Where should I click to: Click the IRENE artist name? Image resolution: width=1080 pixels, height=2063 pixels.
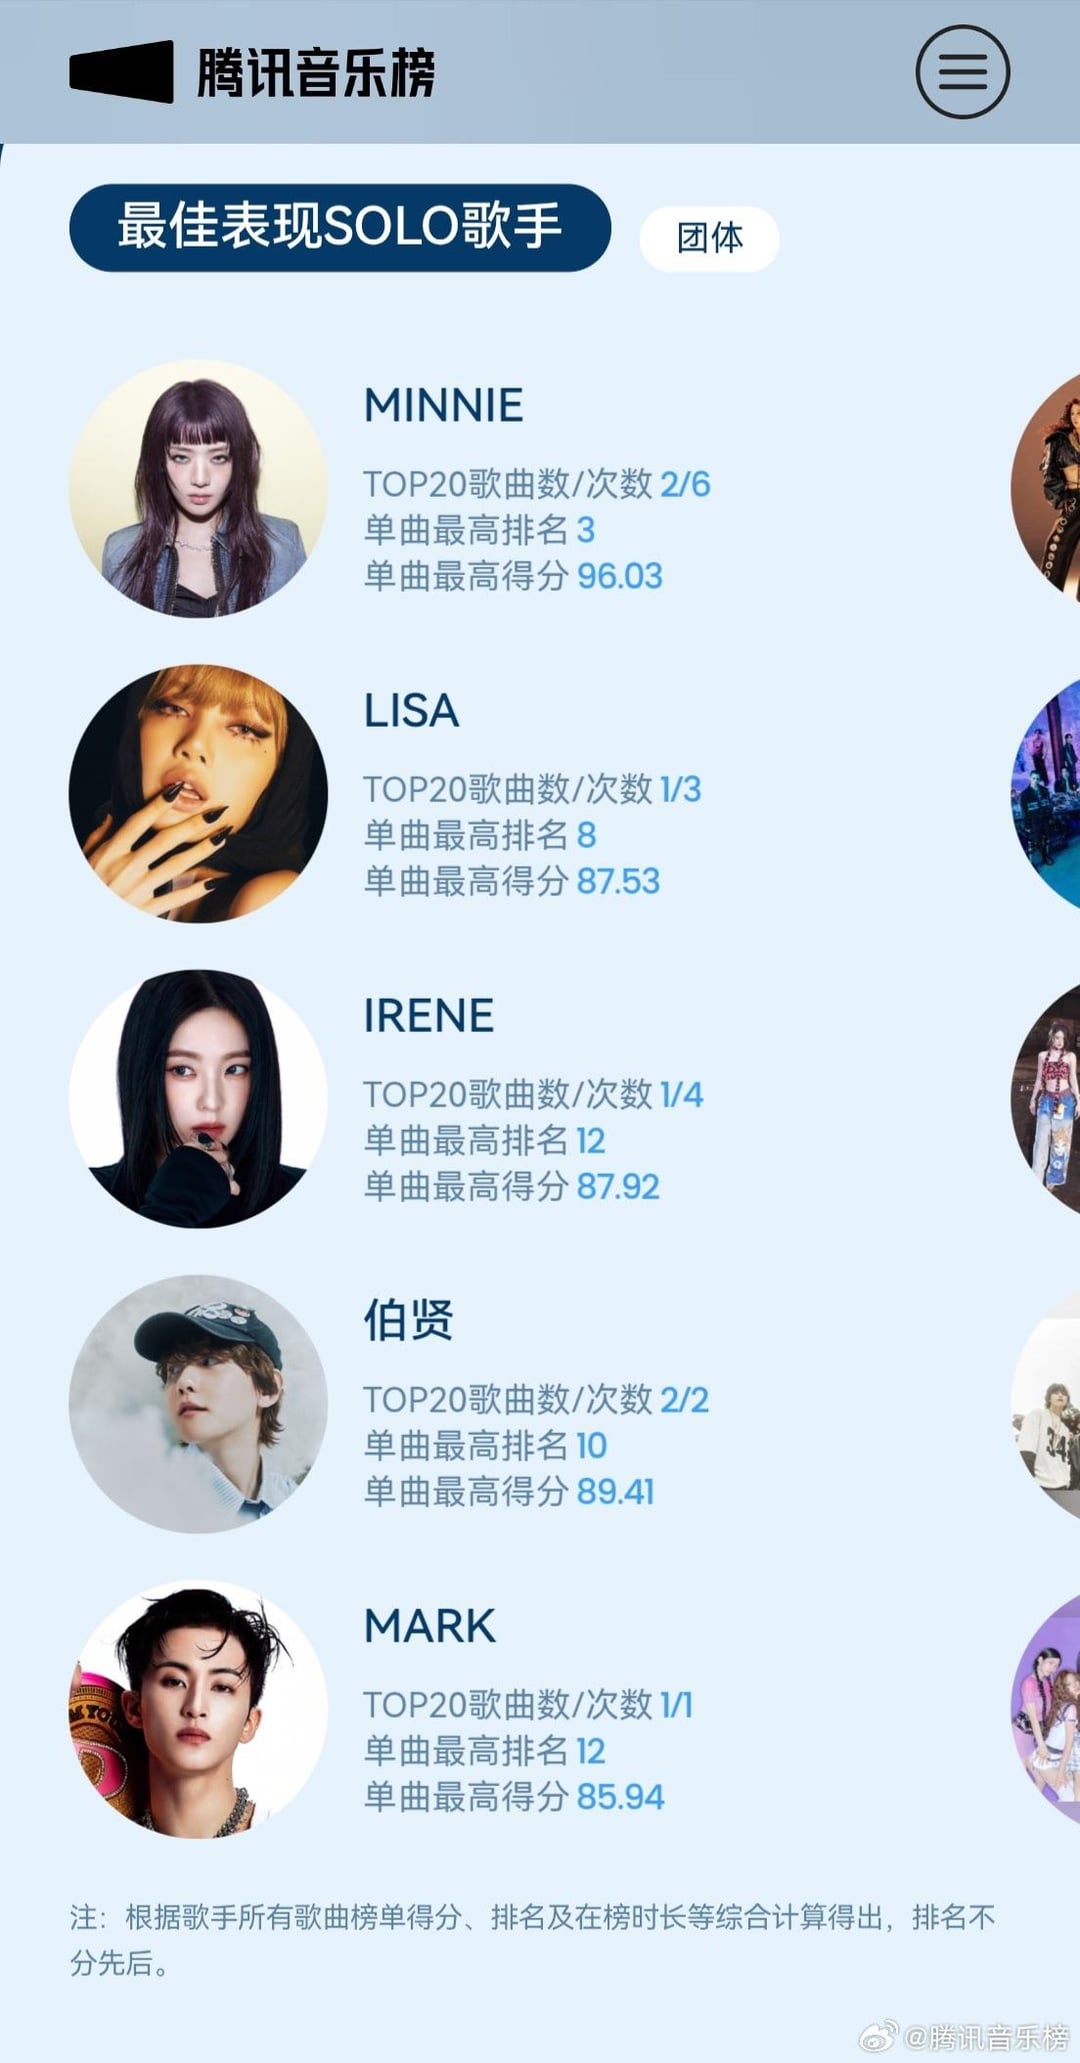pos(428,1016)
